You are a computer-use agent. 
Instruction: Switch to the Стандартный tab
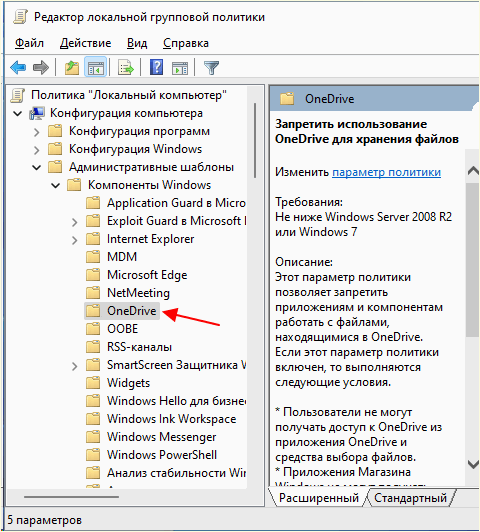coord(410,498)
